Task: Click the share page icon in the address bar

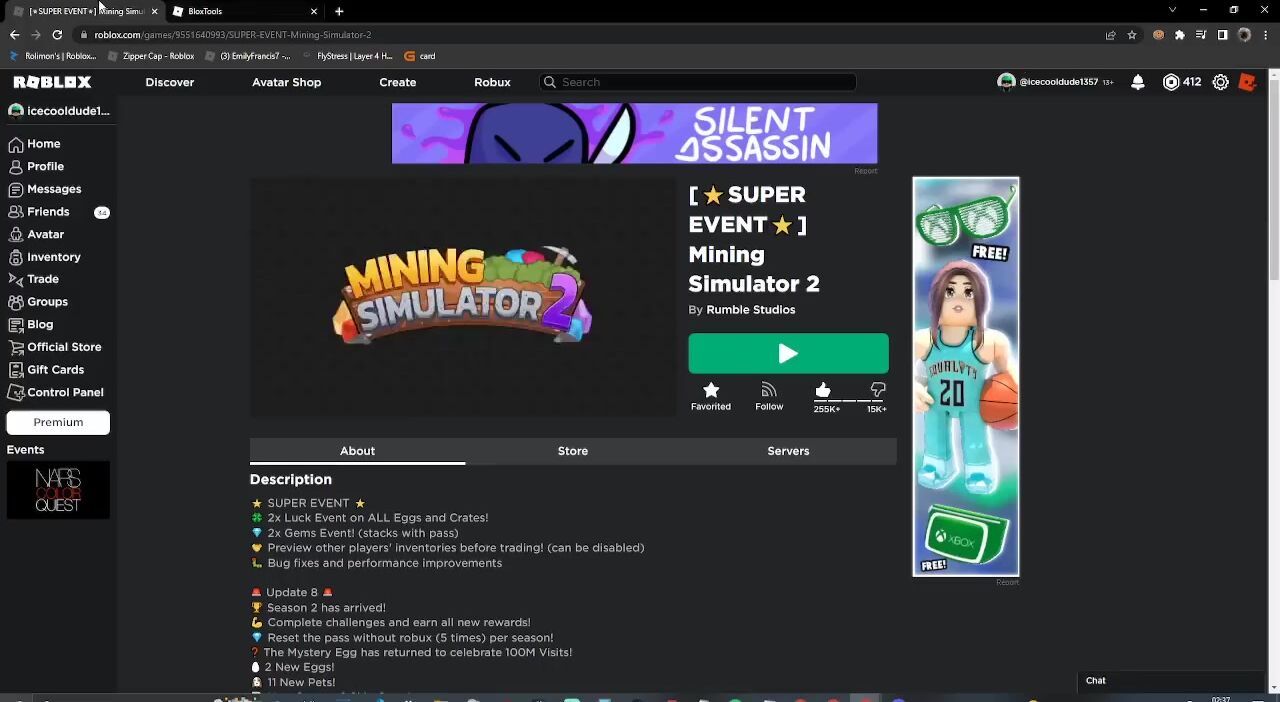Action: tap(1110, 35)
